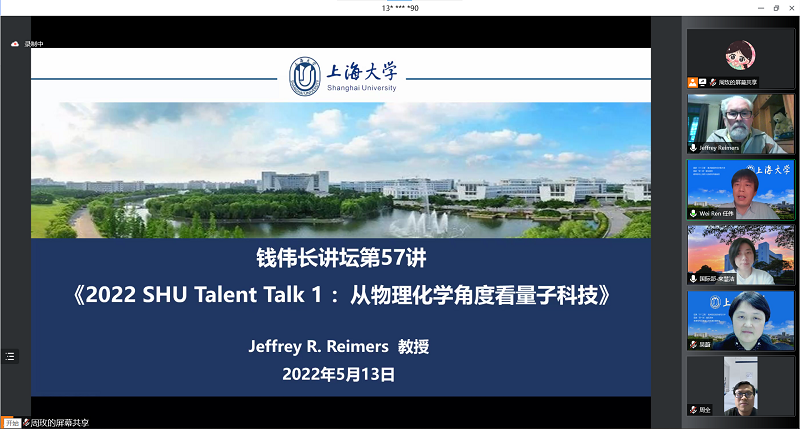Click the host badge icon on first participant tile
This screenshot has width=800, height=429.
click(x=693, y=82)
